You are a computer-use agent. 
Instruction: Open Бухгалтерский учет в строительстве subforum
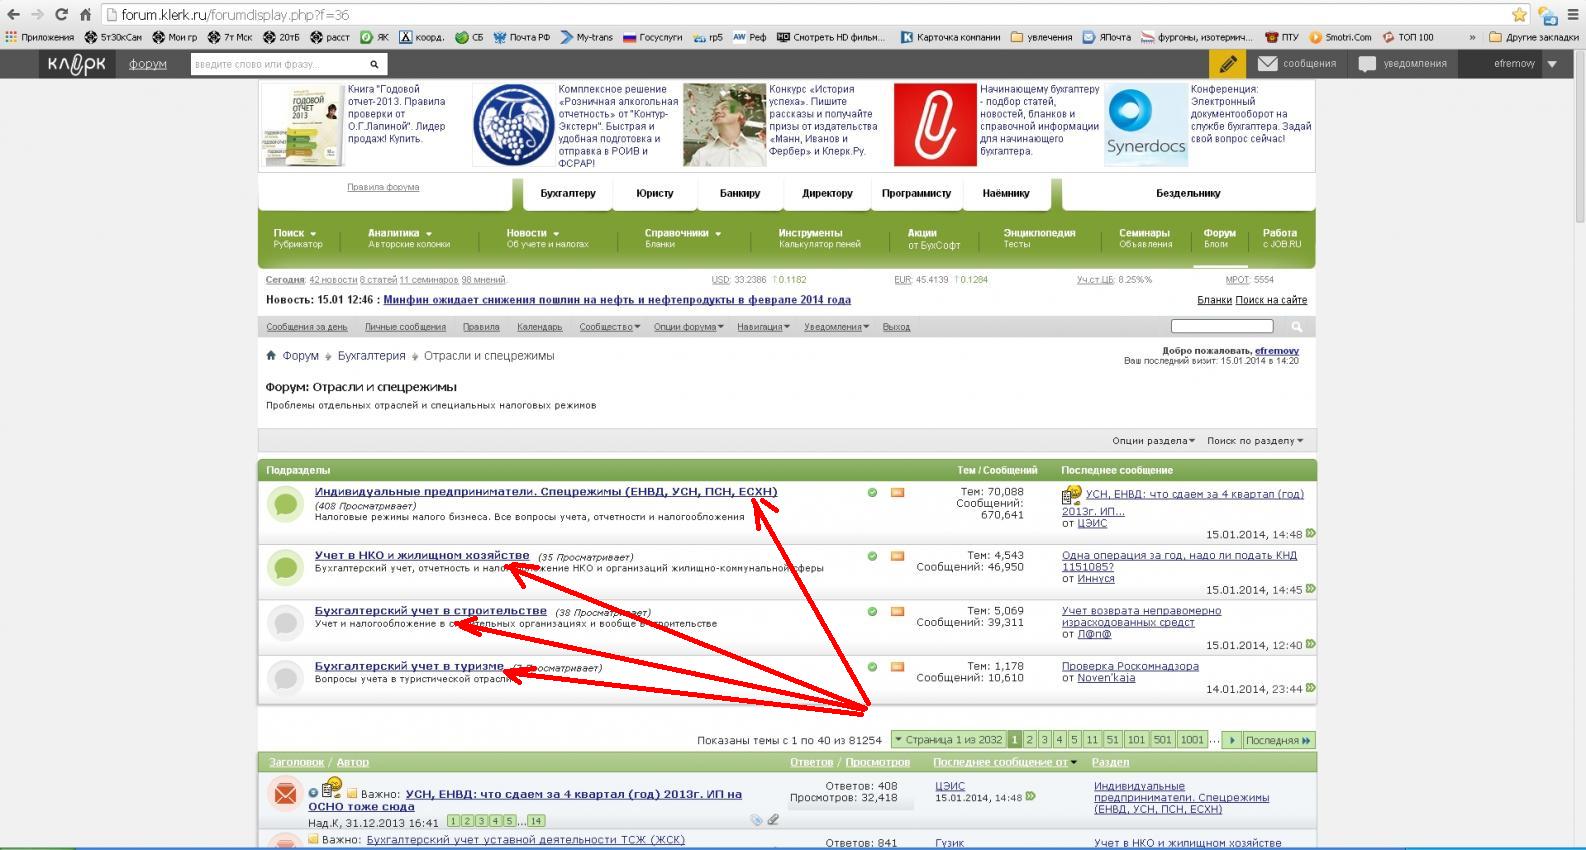[430, 611]
